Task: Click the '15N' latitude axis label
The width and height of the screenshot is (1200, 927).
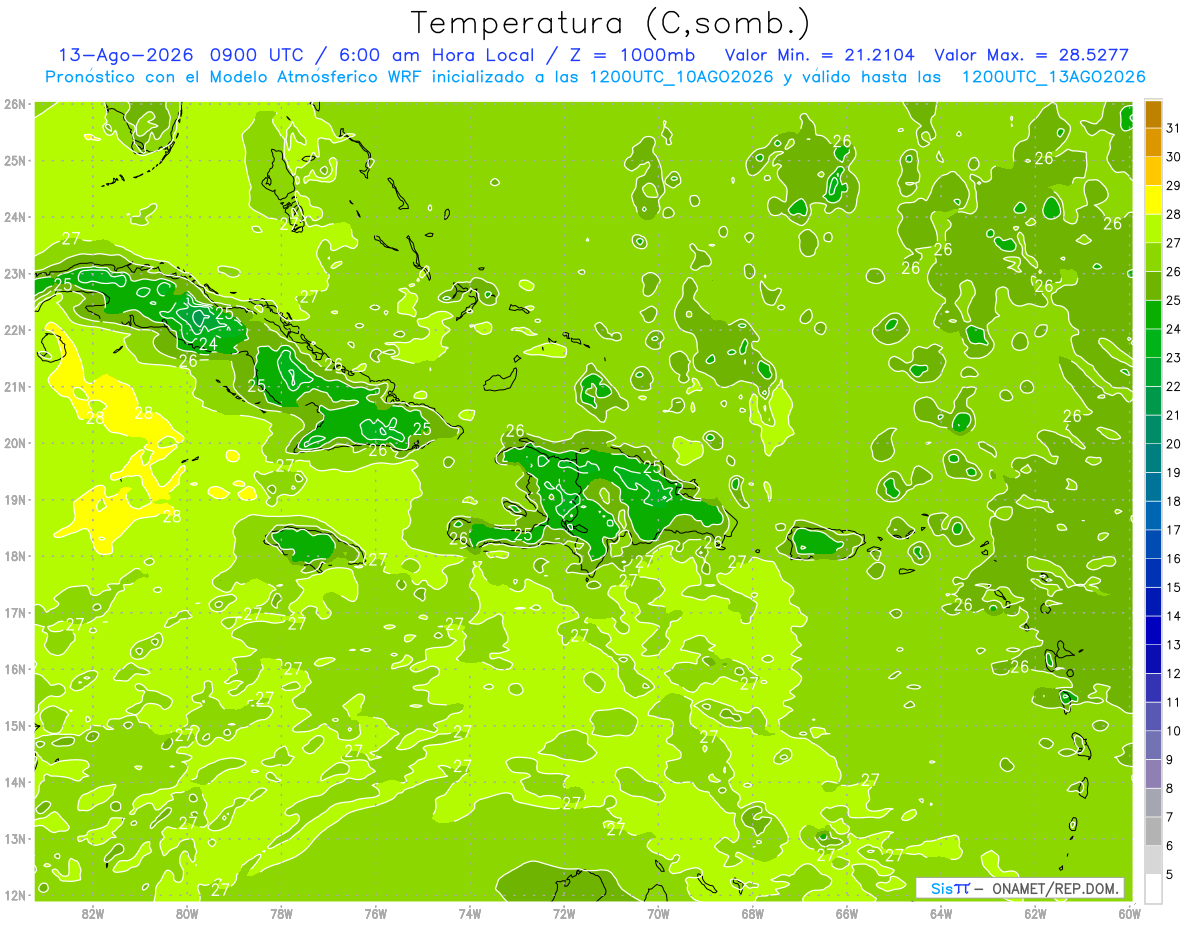Action: (x=15, y=726)
